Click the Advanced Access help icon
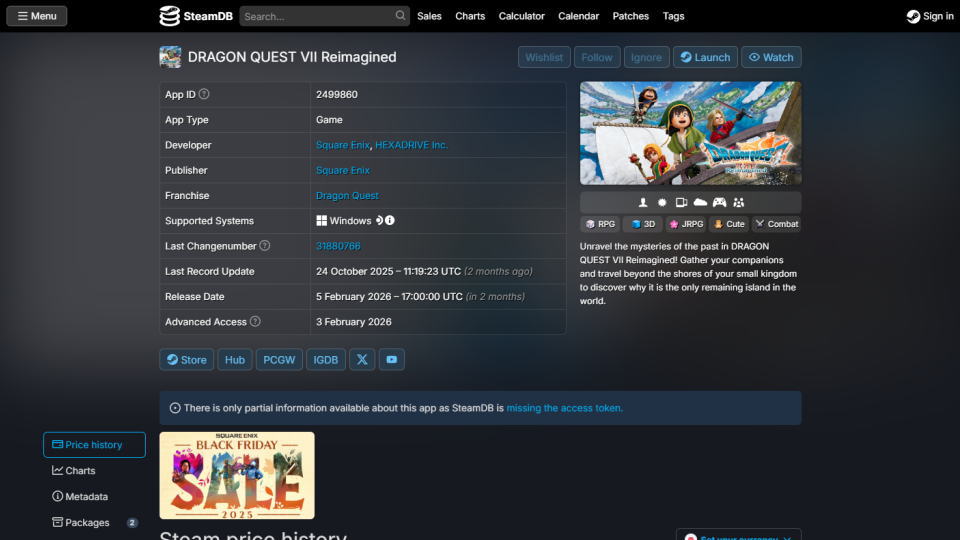960x540 pixels. 255,322
